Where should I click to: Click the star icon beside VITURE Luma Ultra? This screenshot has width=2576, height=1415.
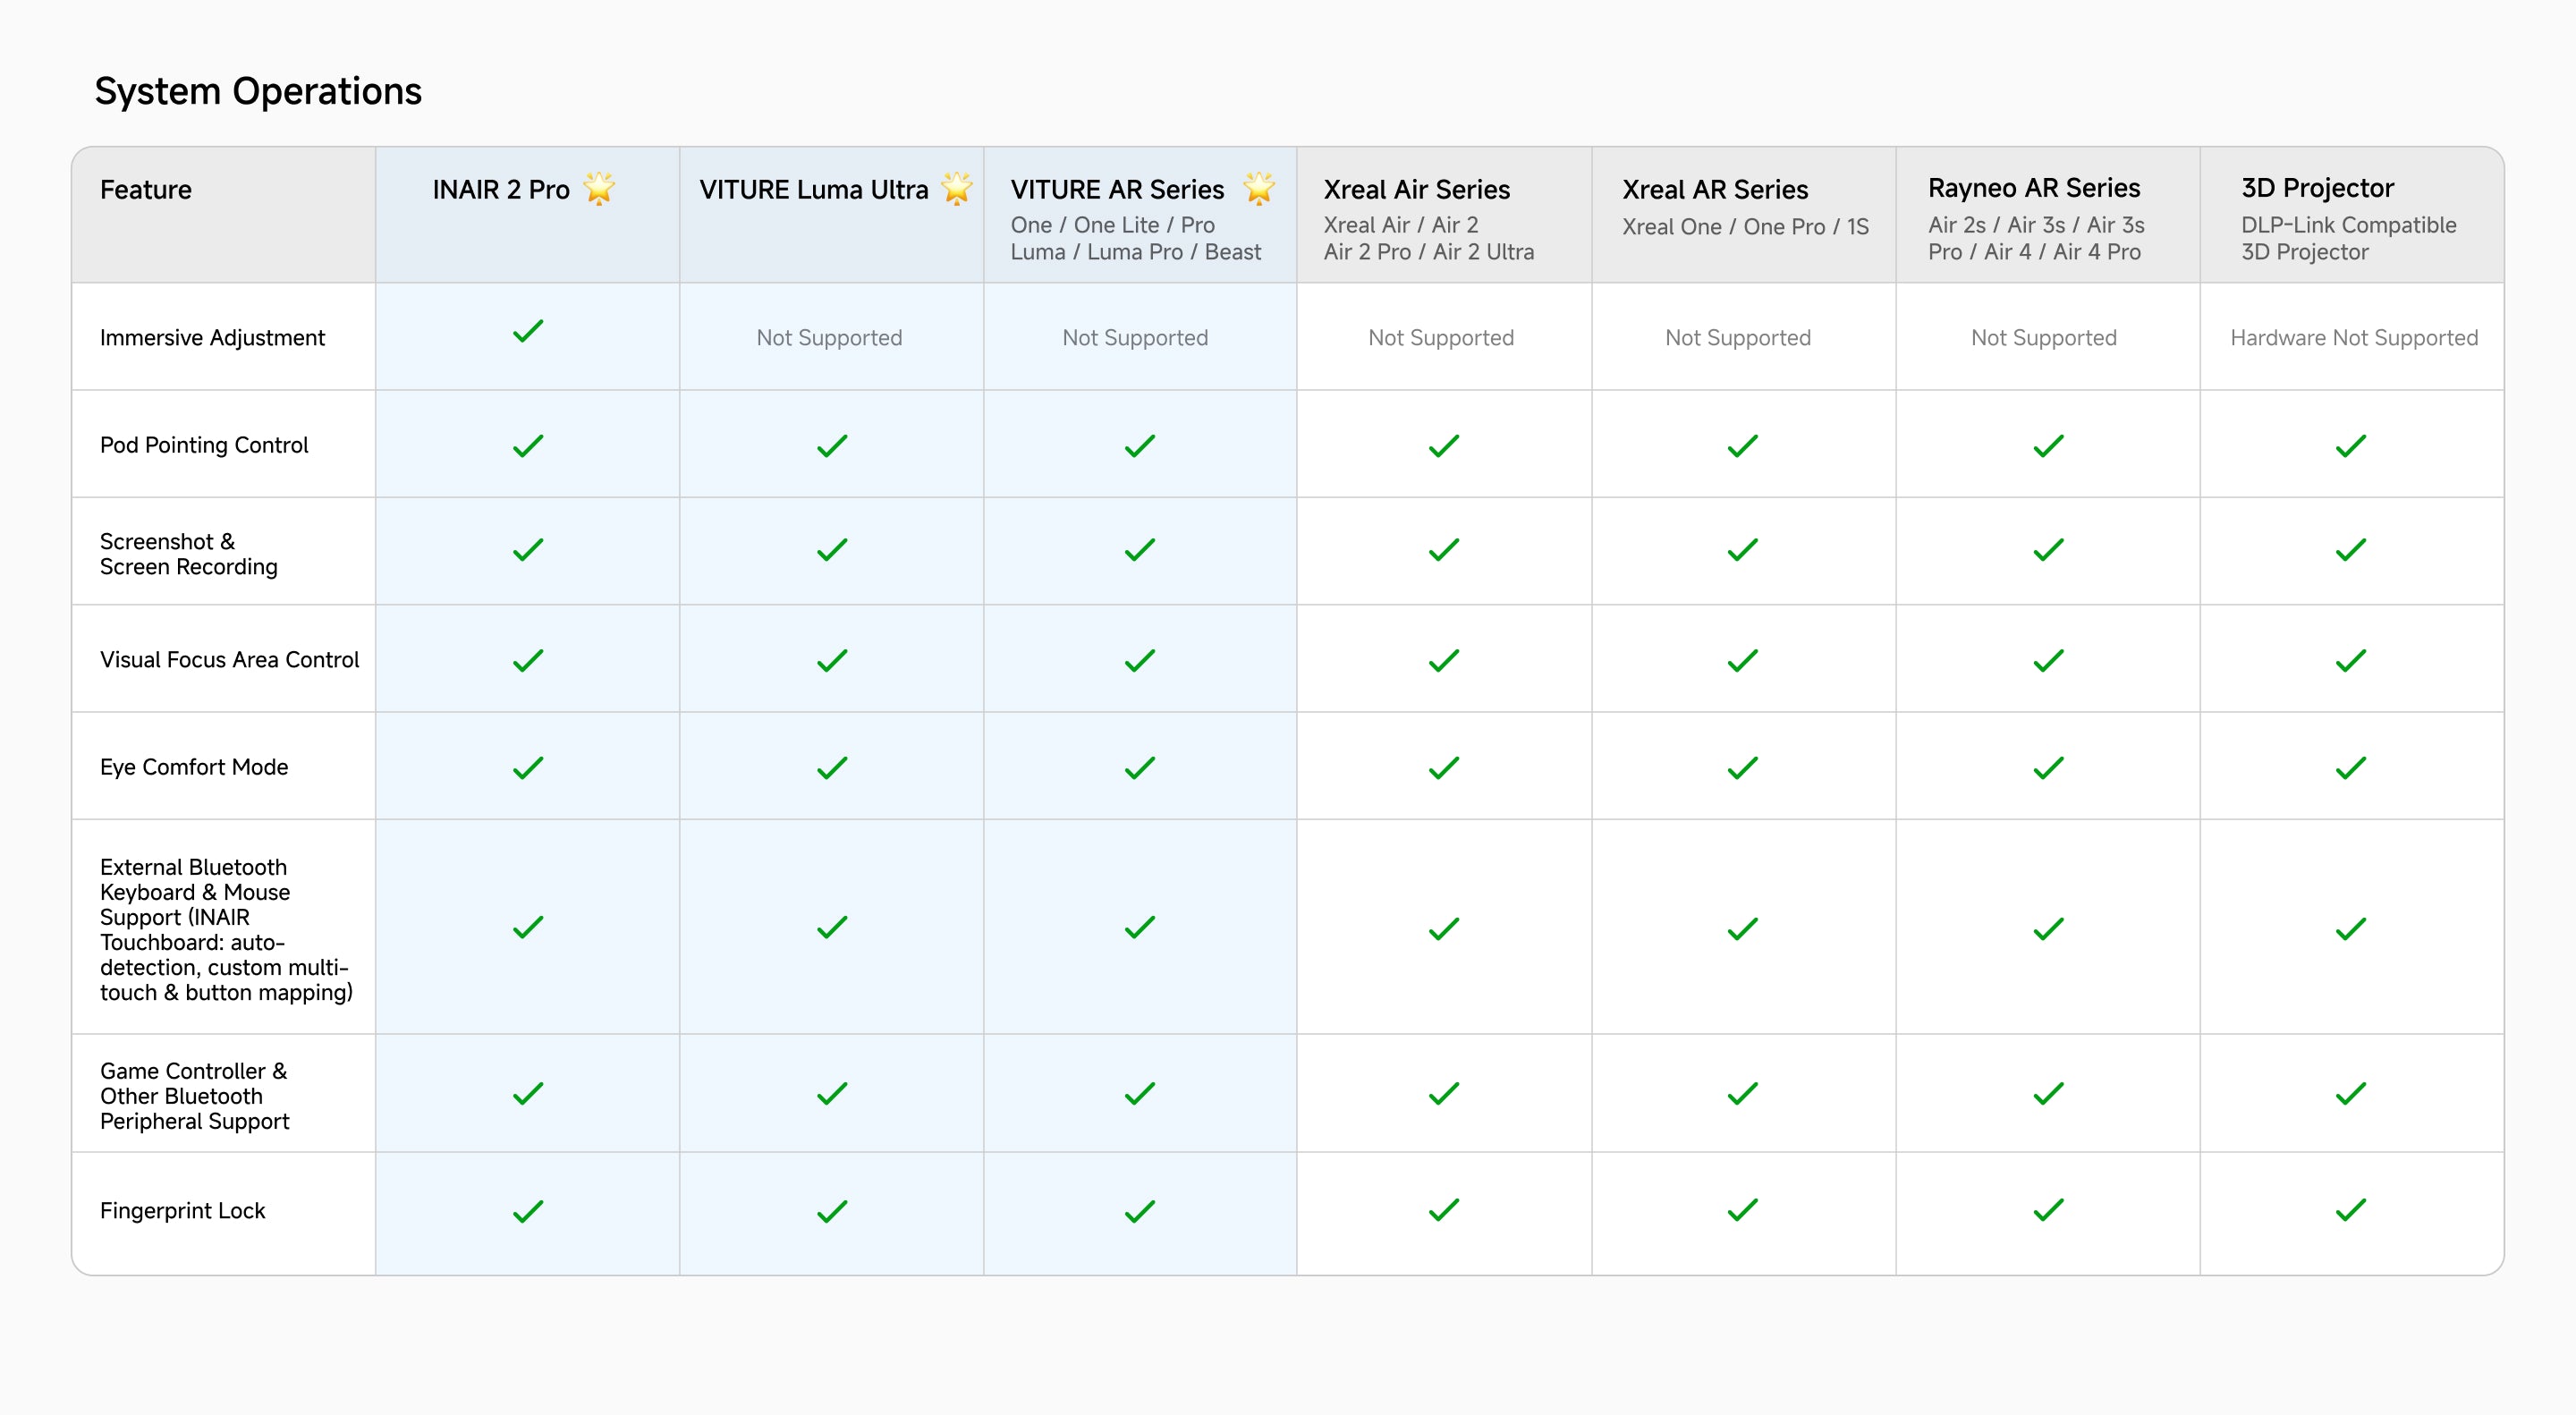956,188
